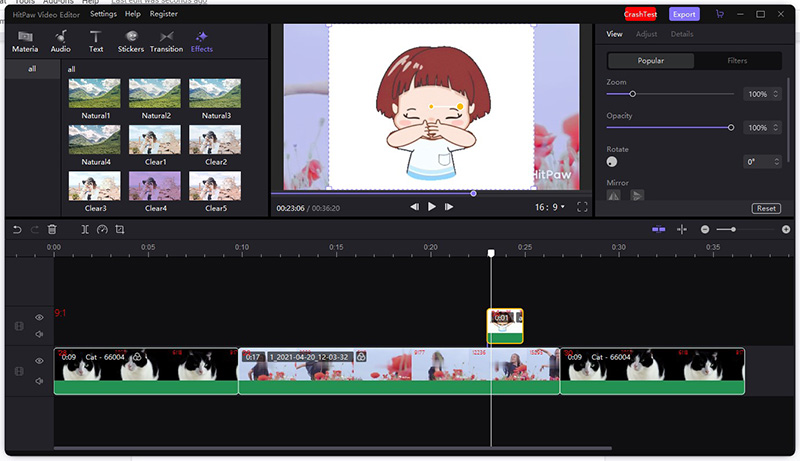Click the Opacity slider handle
The width and height of the screenshot is (800, 461).
pos(731,127)
